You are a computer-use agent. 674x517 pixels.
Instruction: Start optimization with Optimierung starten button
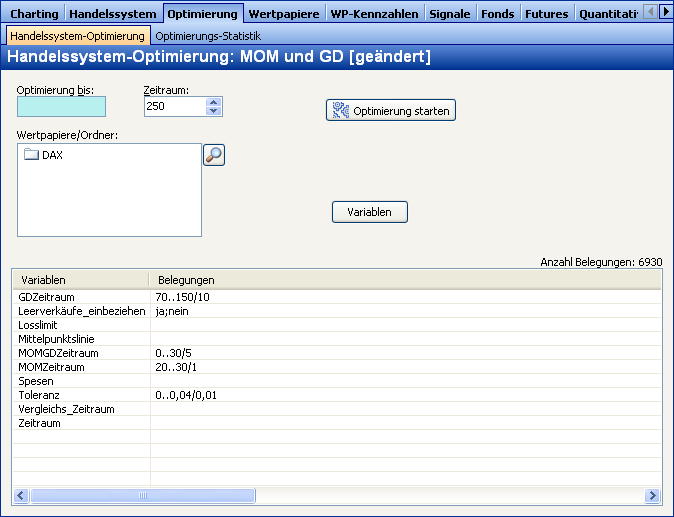pyautogui.click(x=391, y=110)
